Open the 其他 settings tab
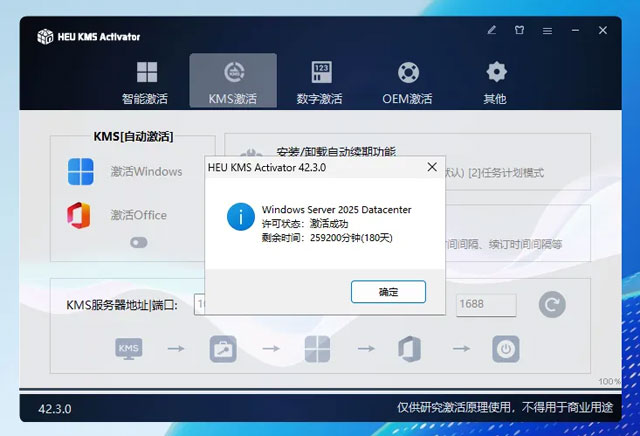 (495, 82)
